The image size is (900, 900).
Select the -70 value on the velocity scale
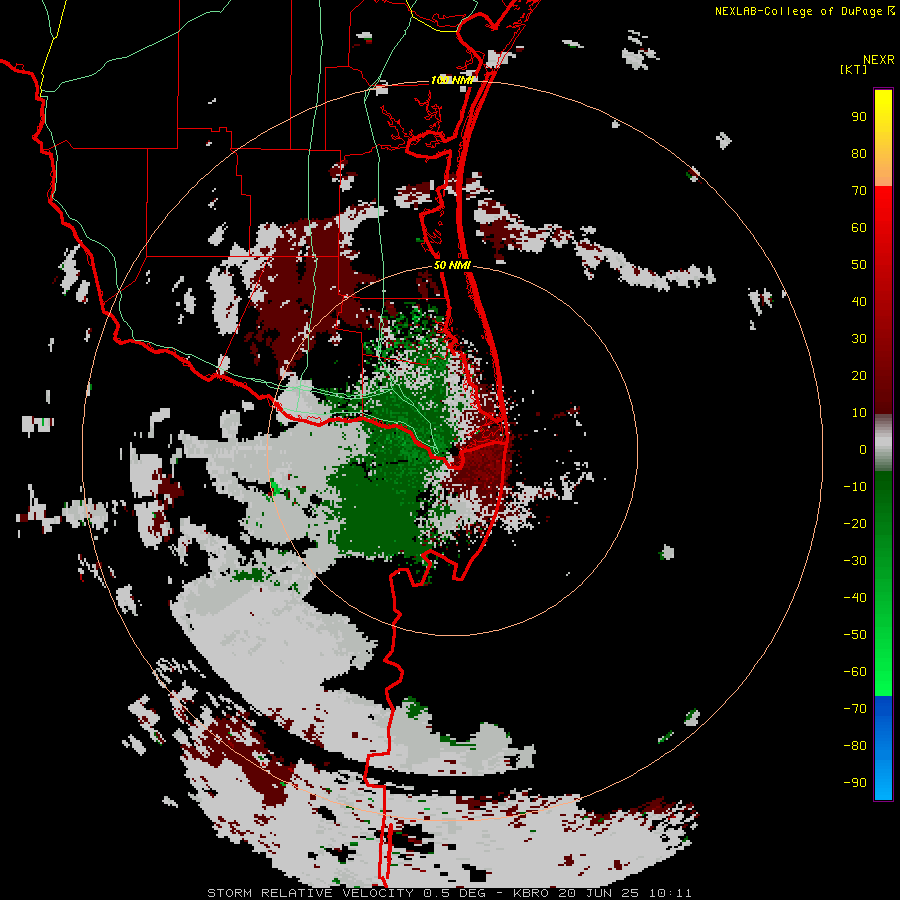tap(855, 709)
